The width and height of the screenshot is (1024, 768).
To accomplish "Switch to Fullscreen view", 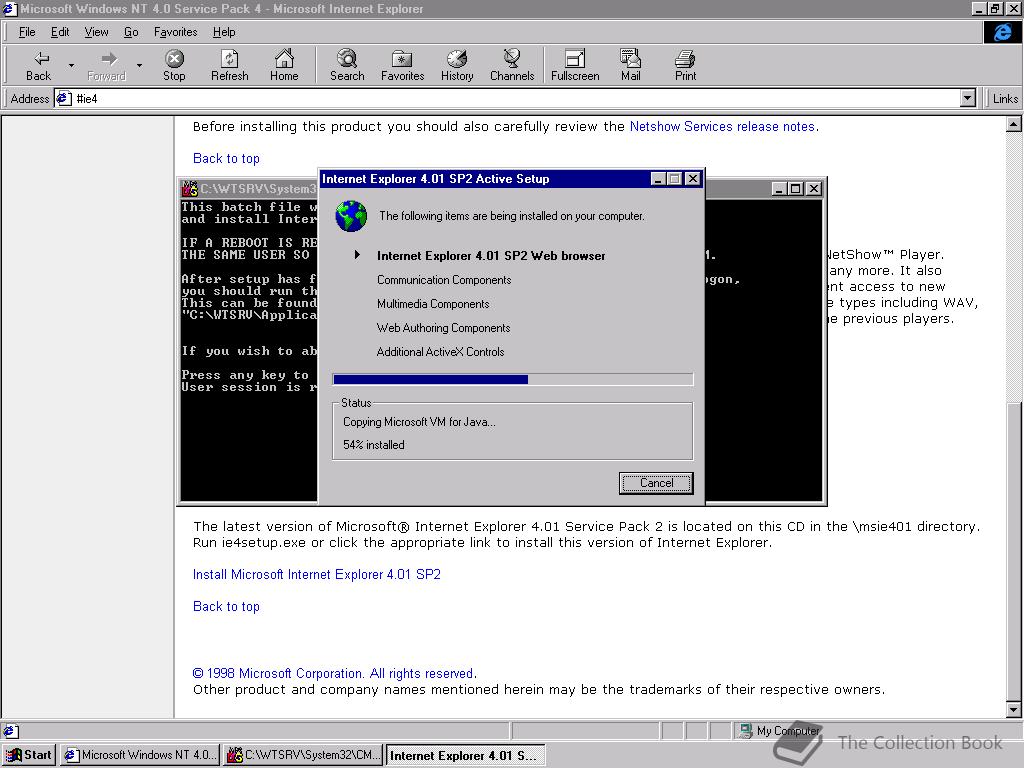I will click(x=575, y=65).
